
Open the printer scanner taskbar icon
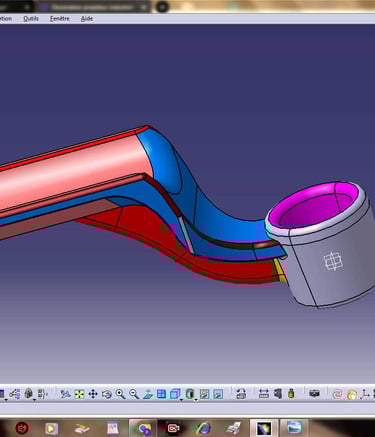(233, 428)
